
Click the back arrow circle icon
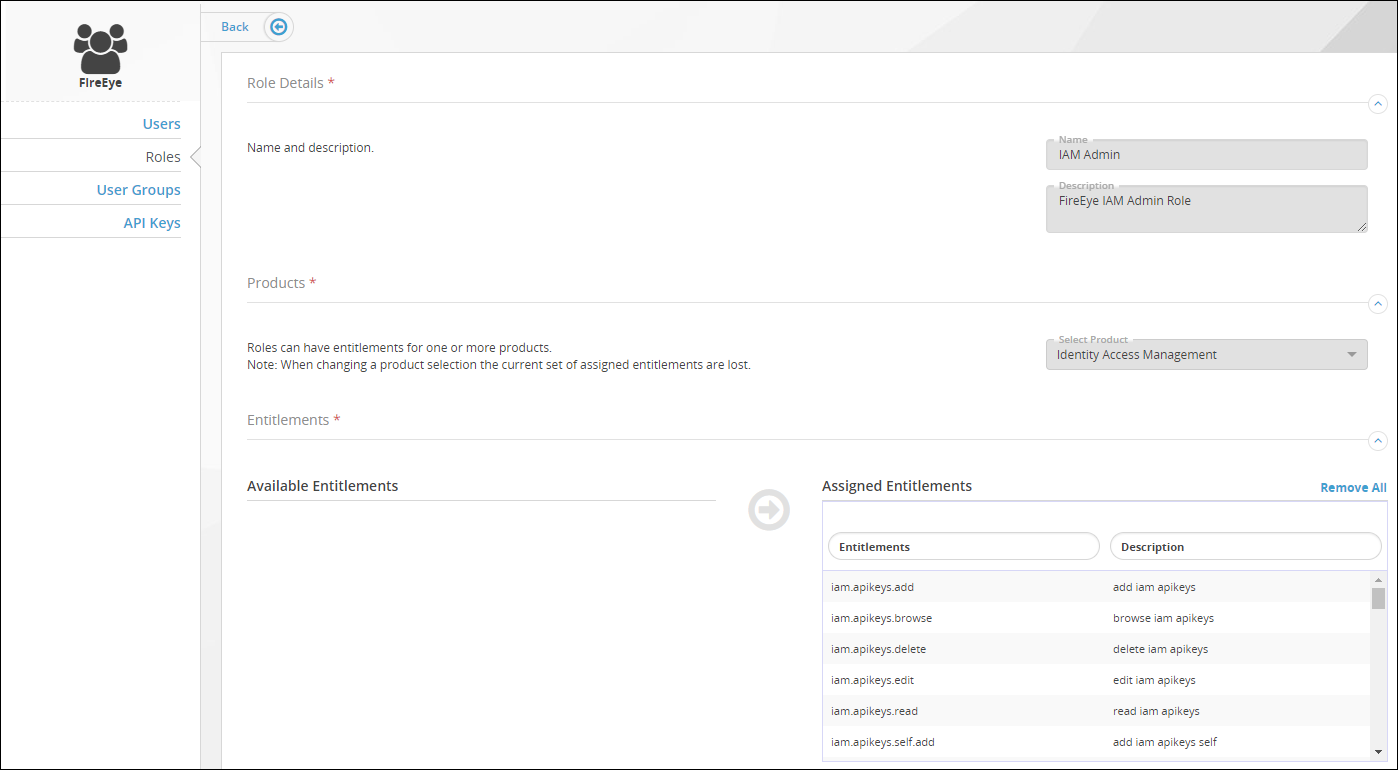click(279, 27)
